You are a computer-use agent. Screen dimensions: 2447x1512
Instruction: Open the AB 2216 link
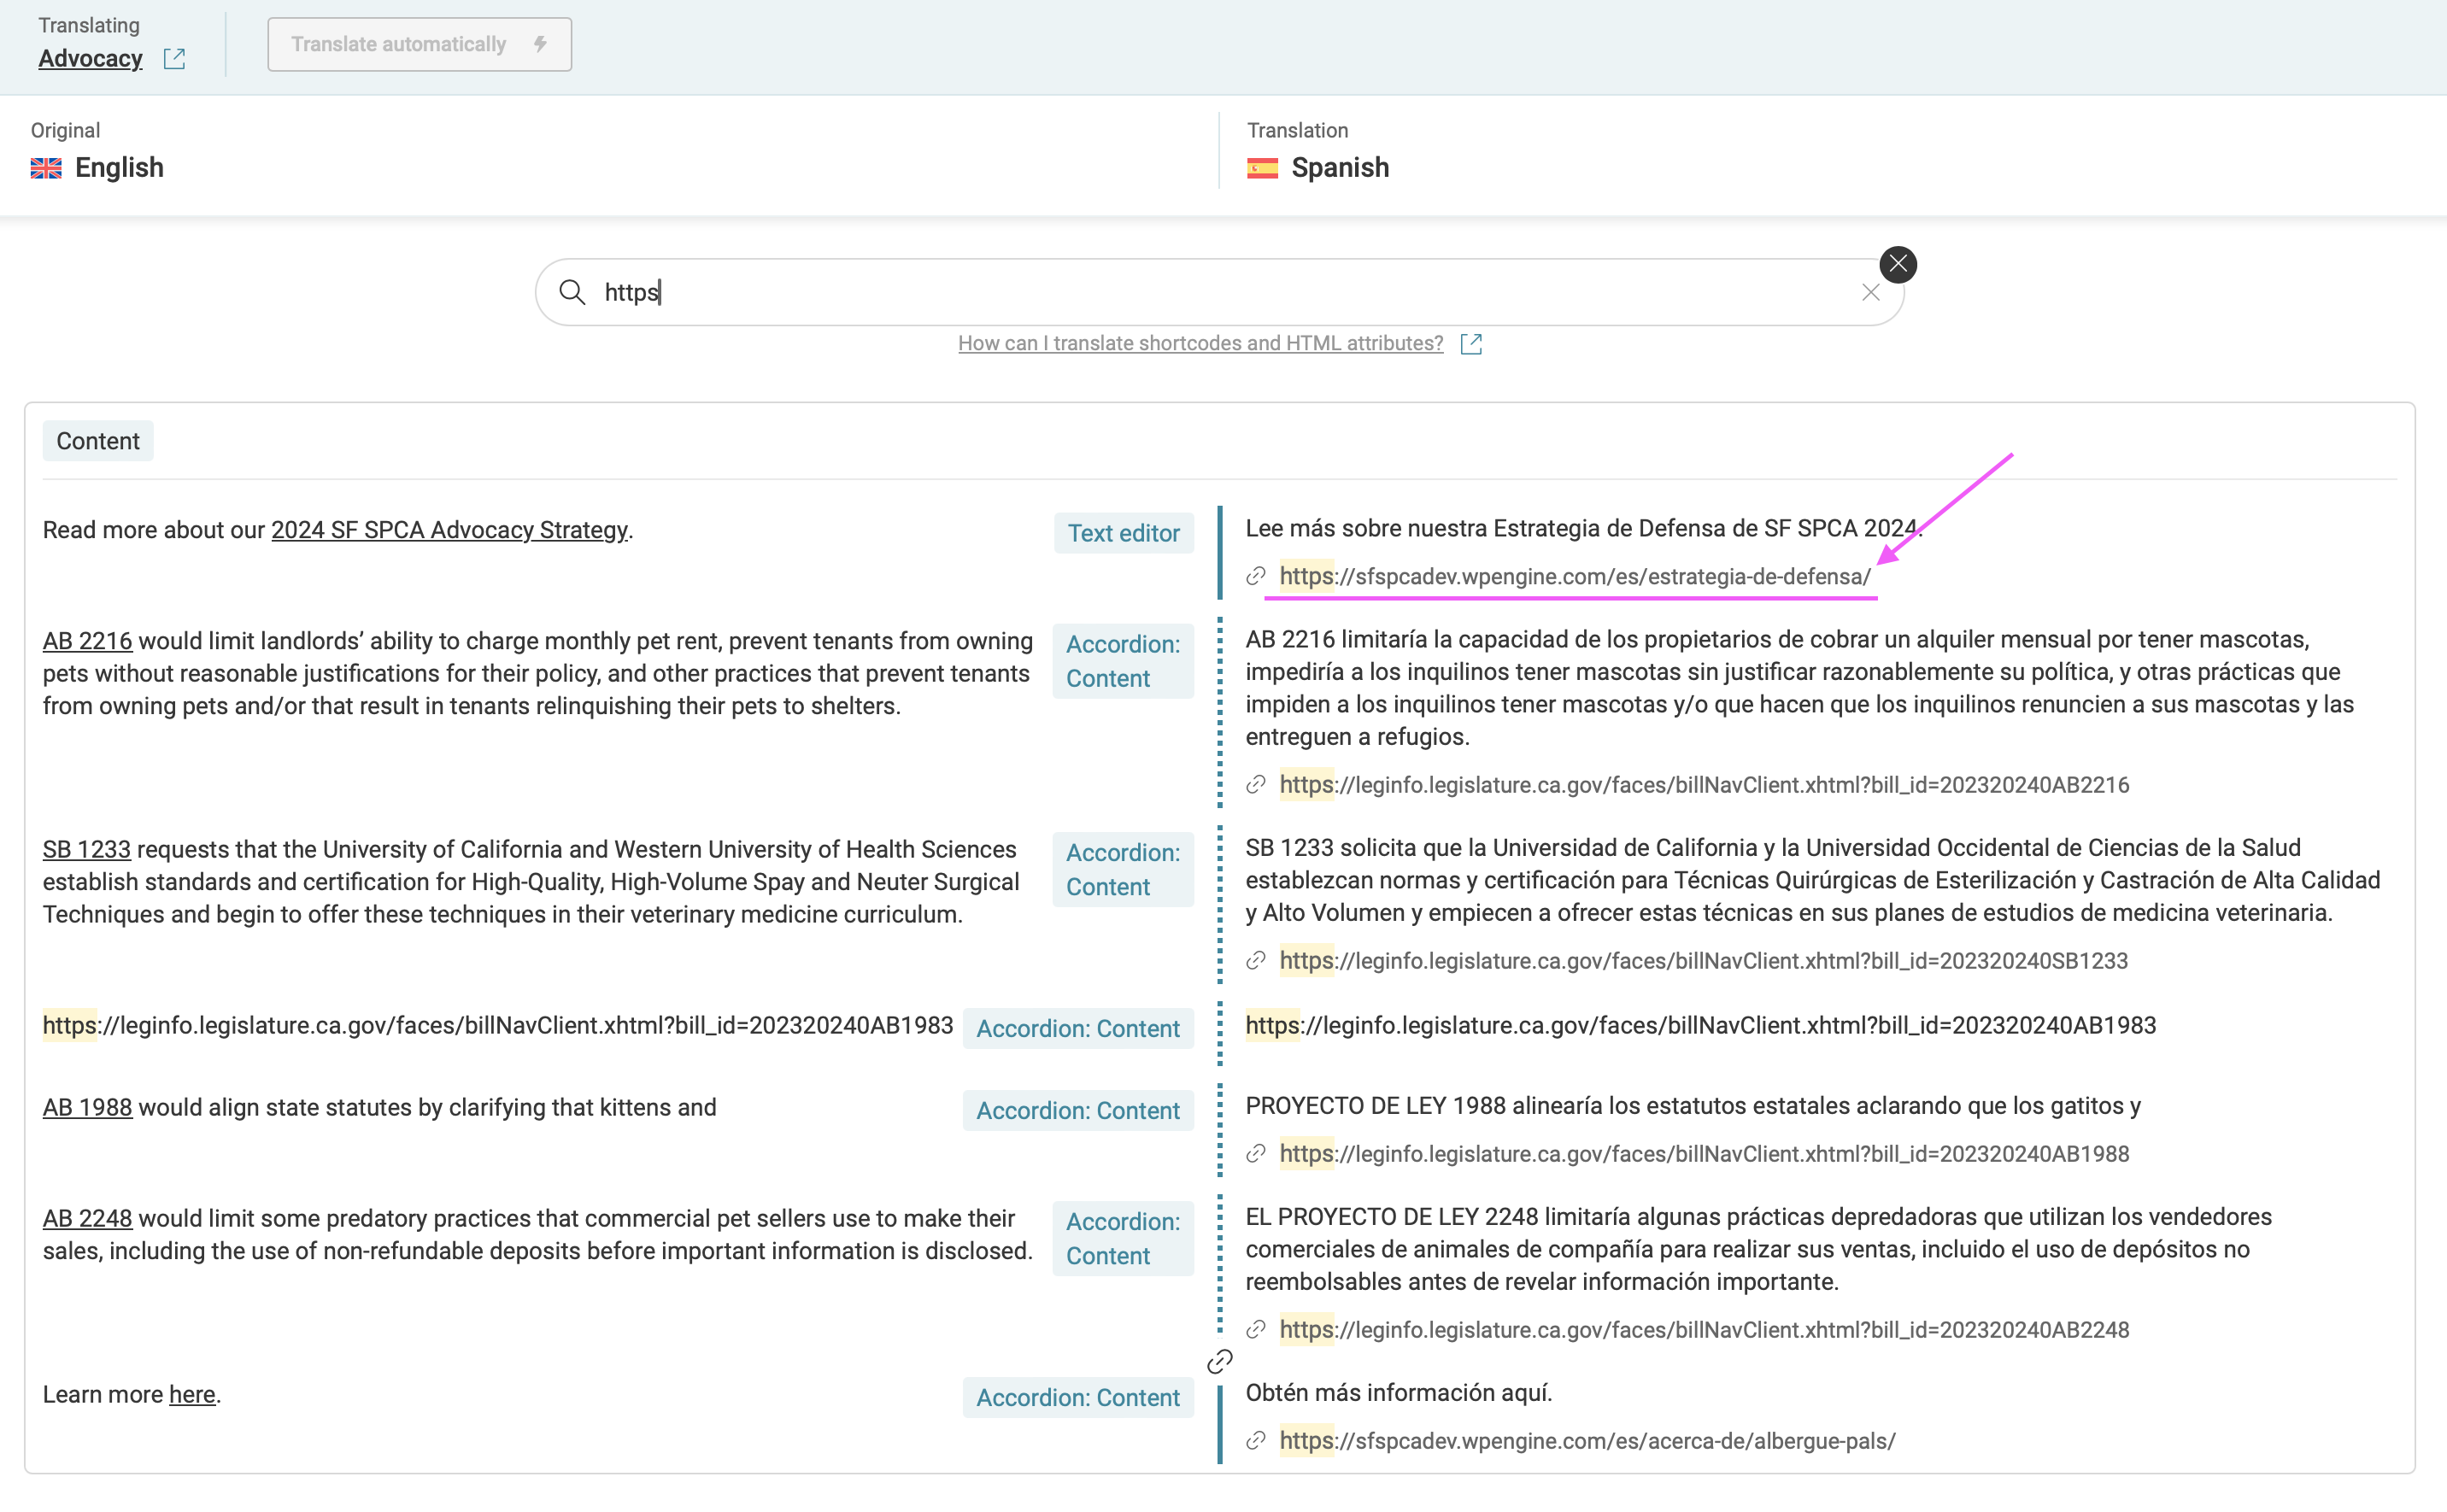87,641
